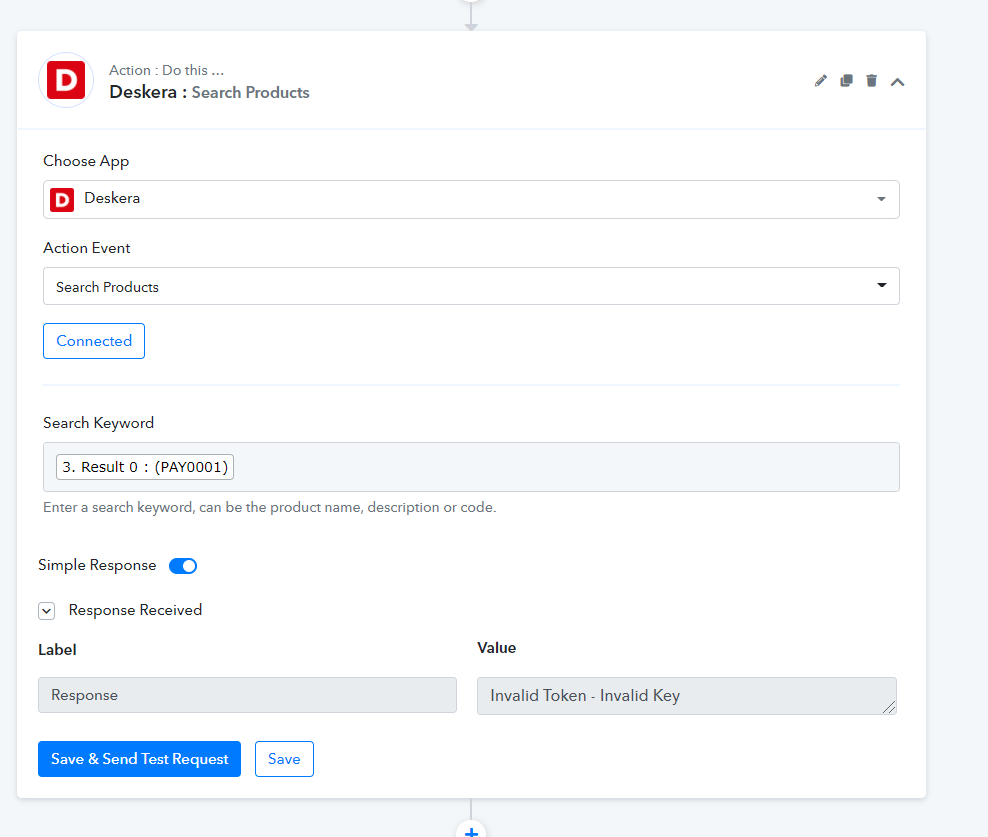Click Save & Send Test Request

[x=139, y=759]
